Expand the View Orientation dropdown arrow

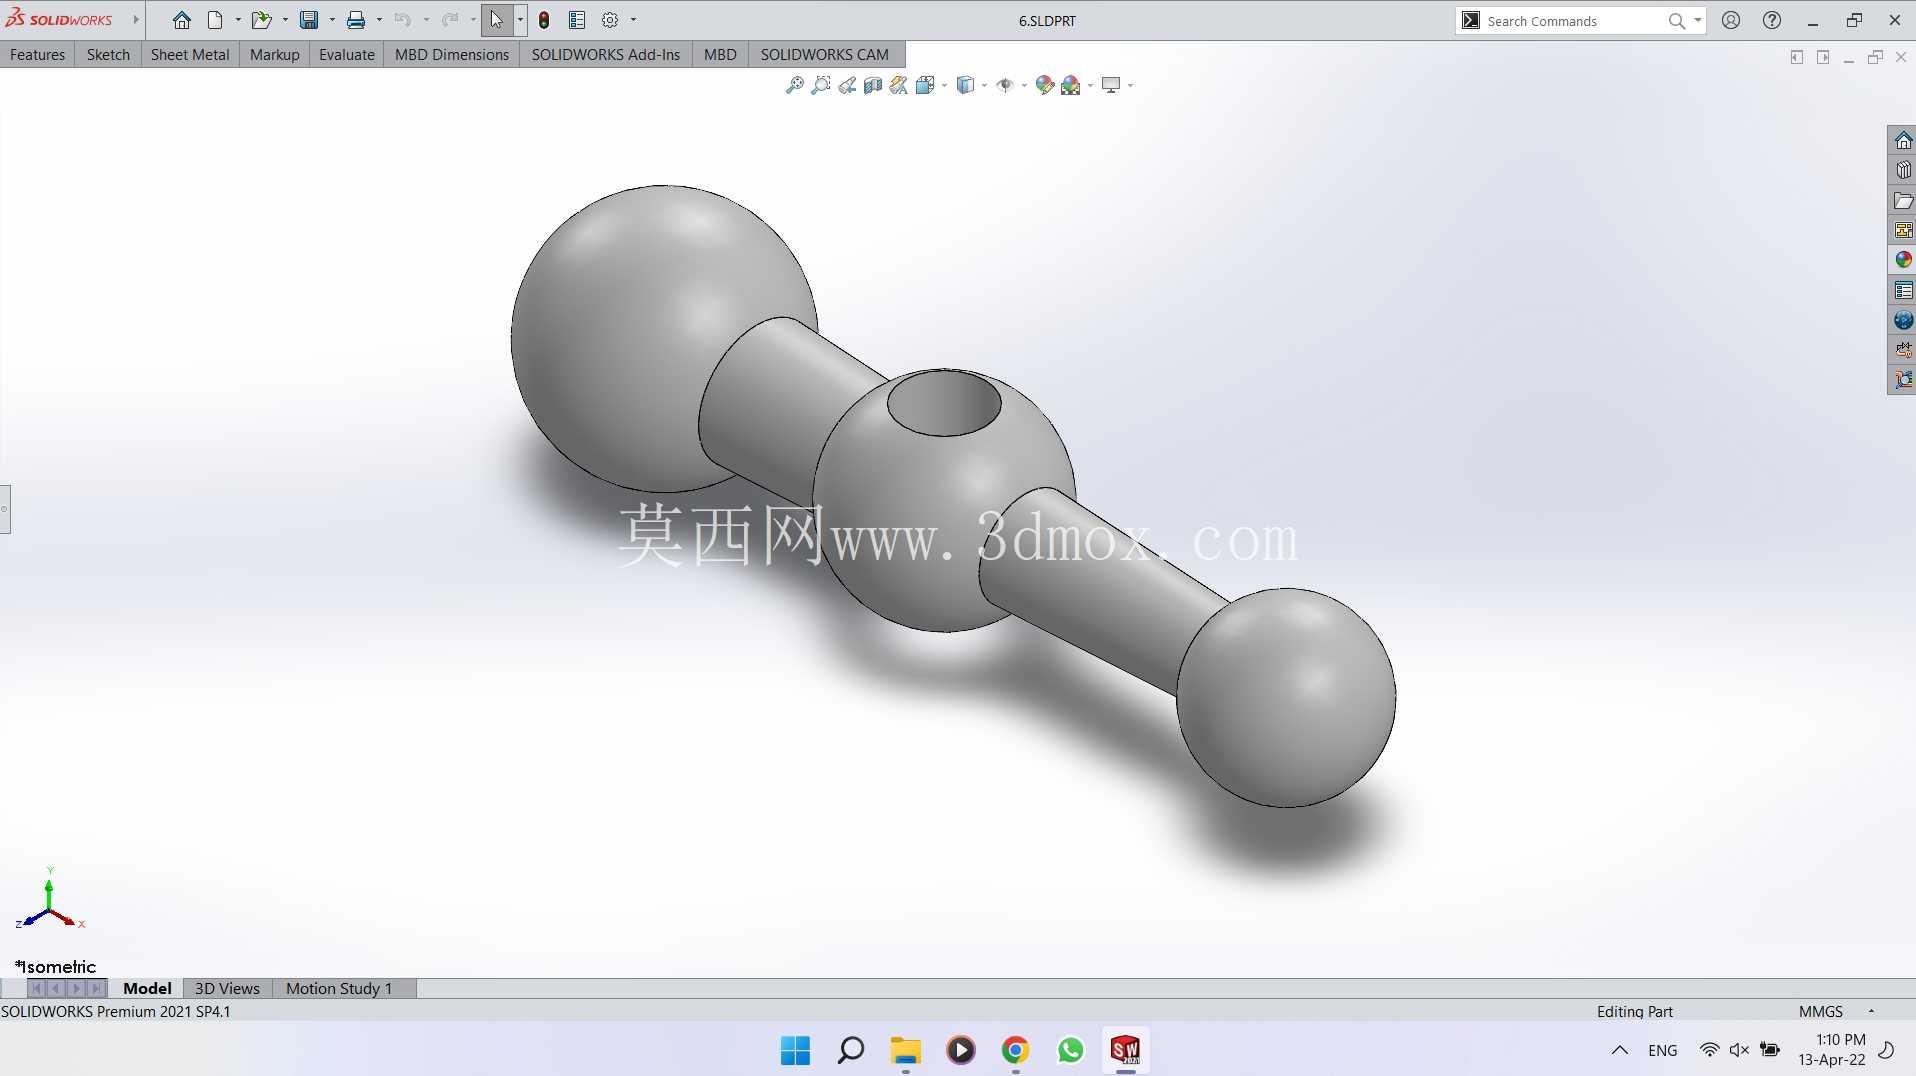pyautogui.click(x=944, y=86)
